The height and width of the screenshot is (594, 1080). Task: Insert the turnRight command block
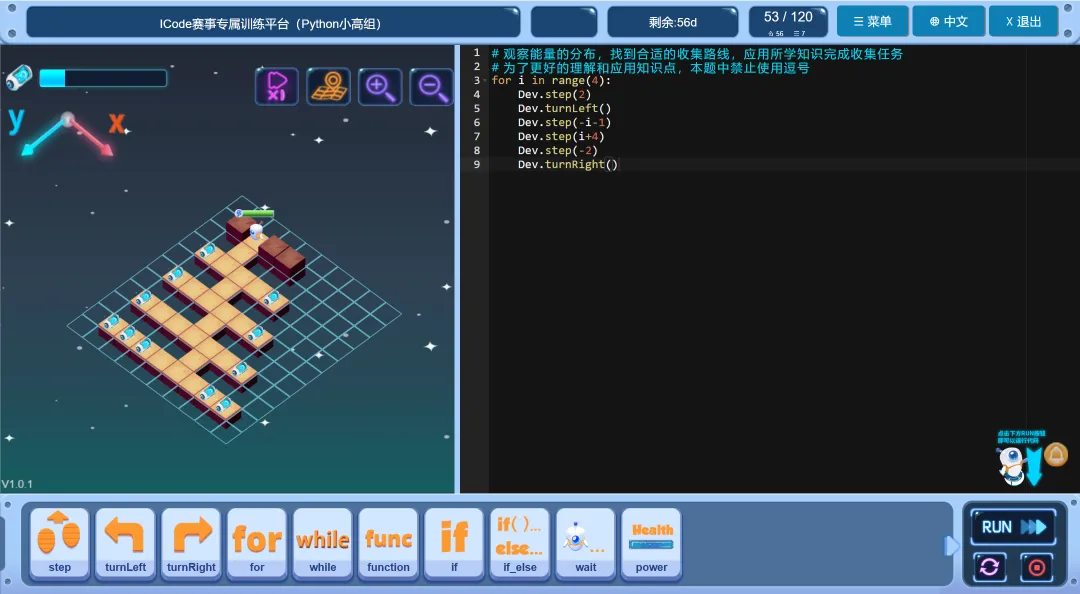191,543
